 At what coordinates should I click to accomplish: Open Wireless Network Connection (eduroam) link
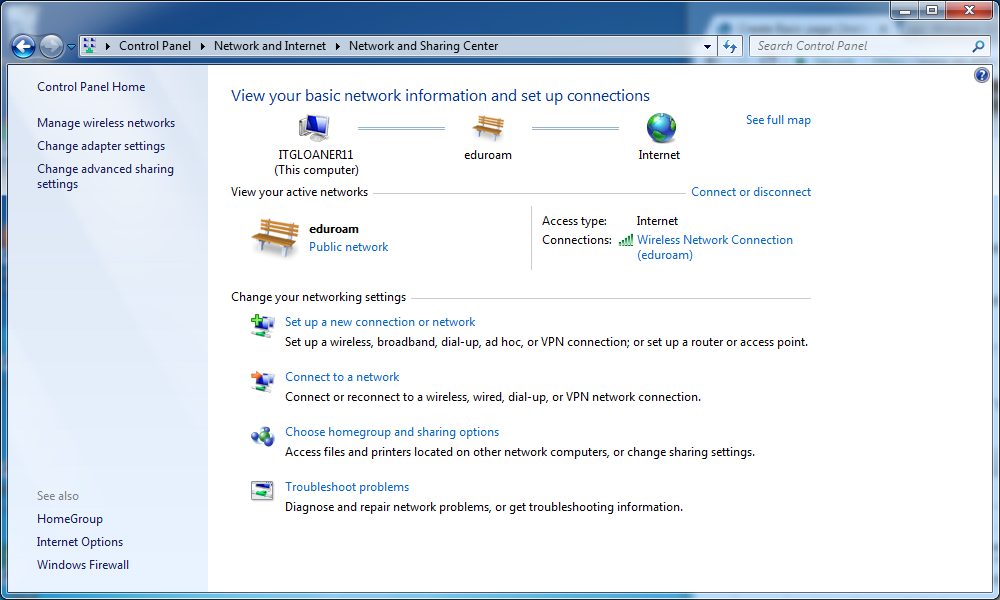714,240
